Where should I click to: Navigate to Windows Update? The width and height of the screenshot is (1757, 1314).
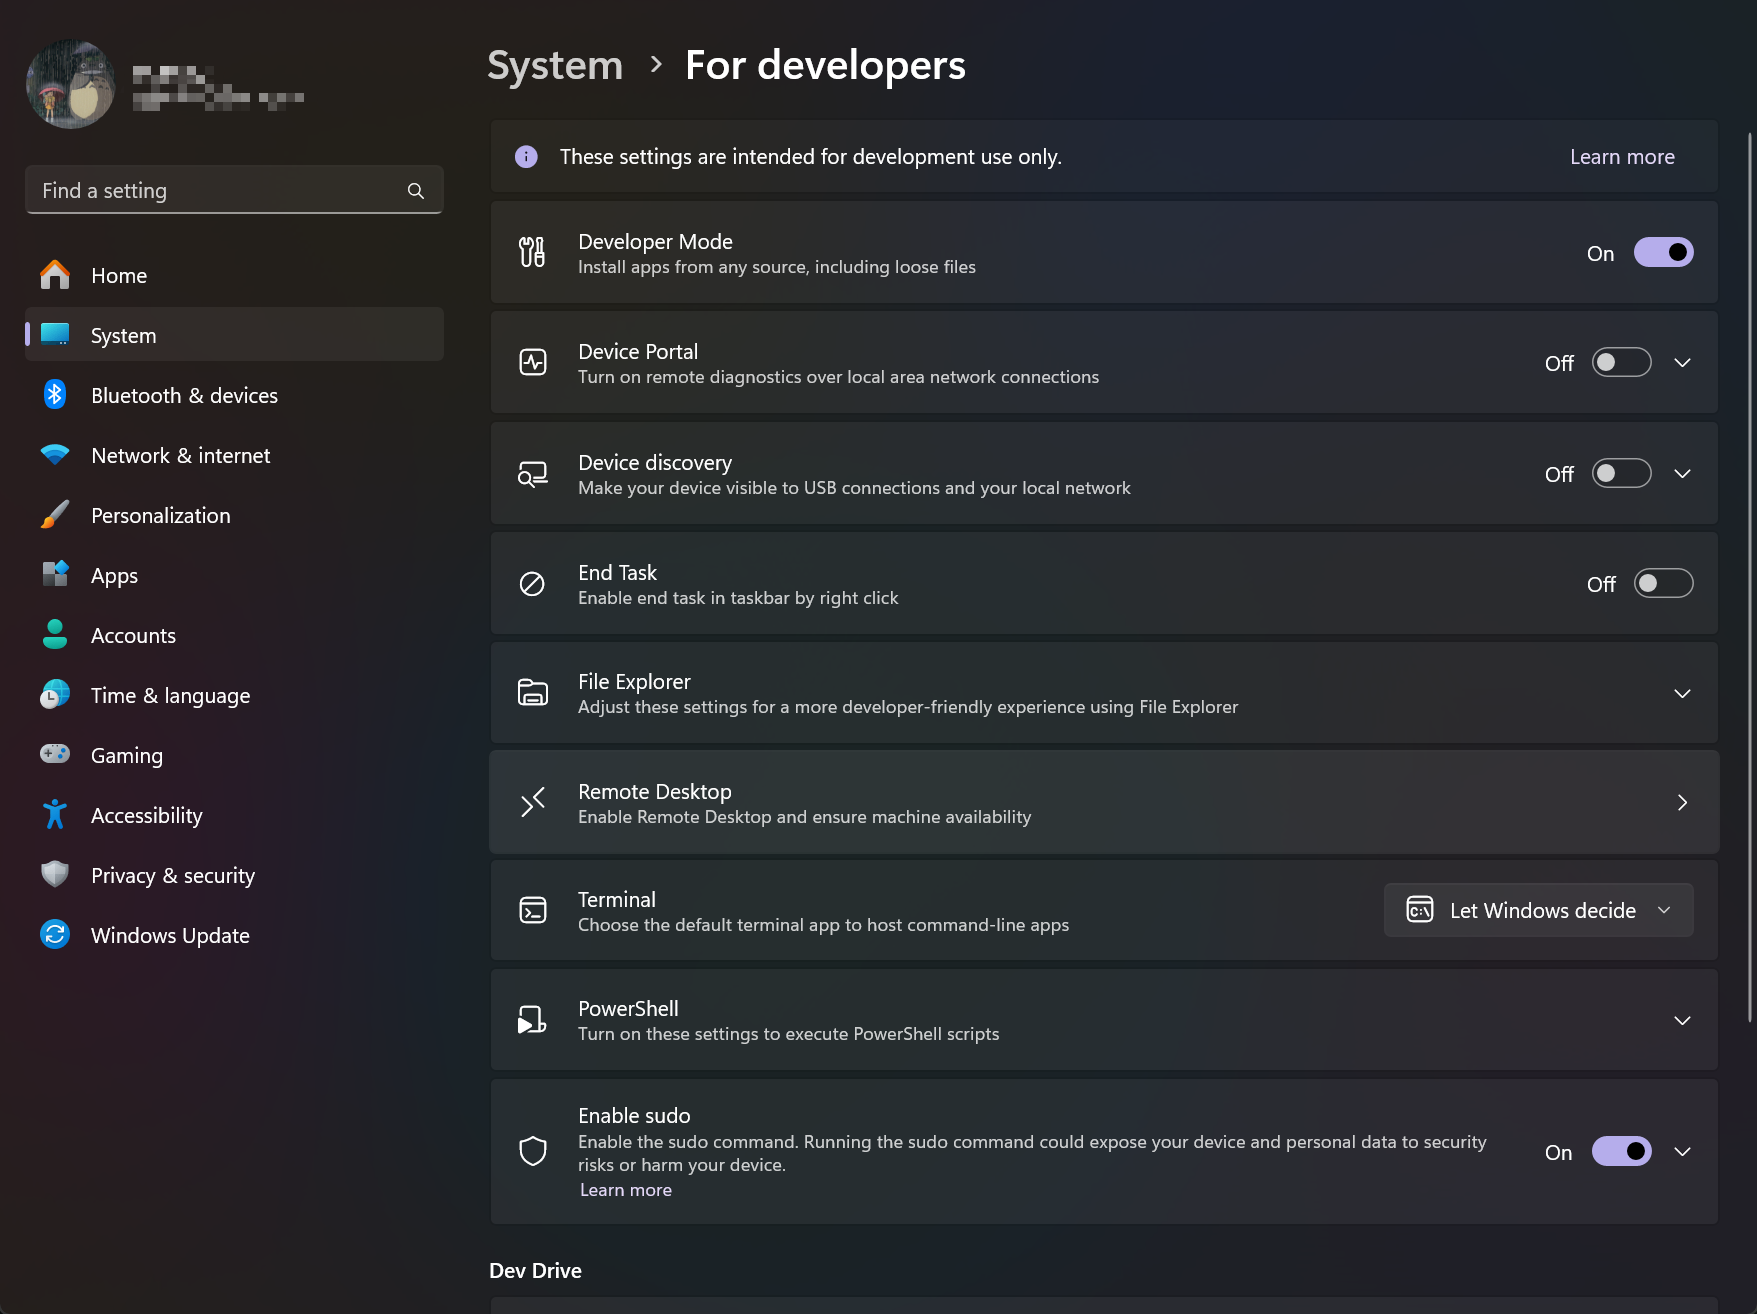pos(234,935)
